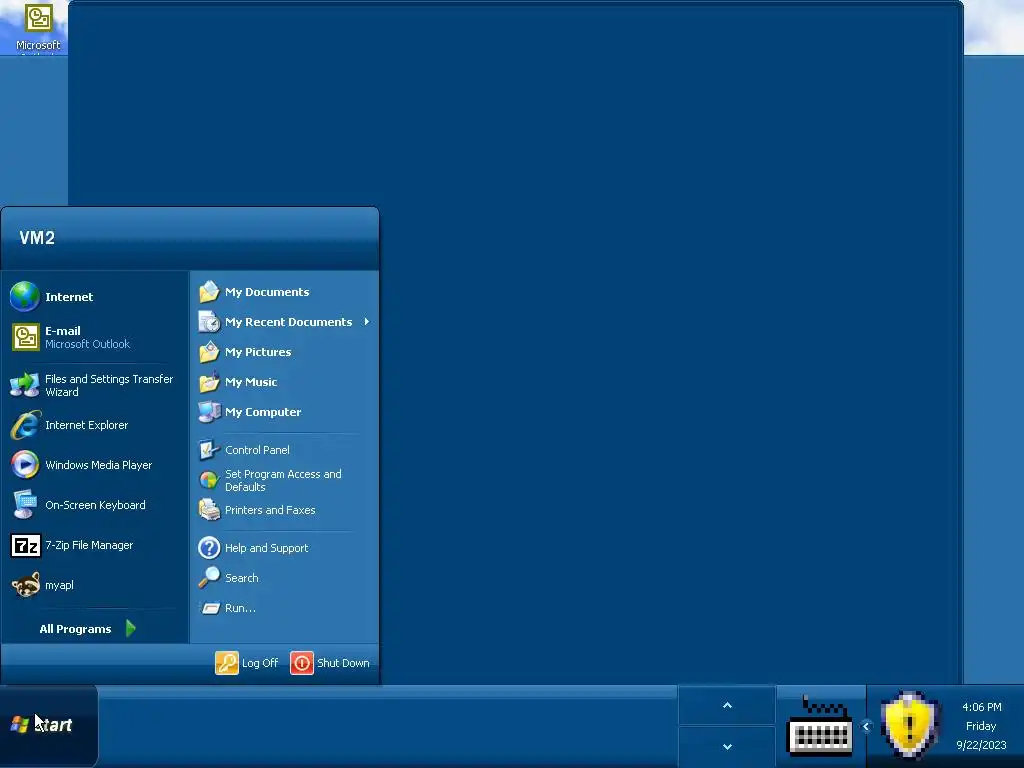
Task: Open the Run dialog icon
Action: (x=209, y=608)
